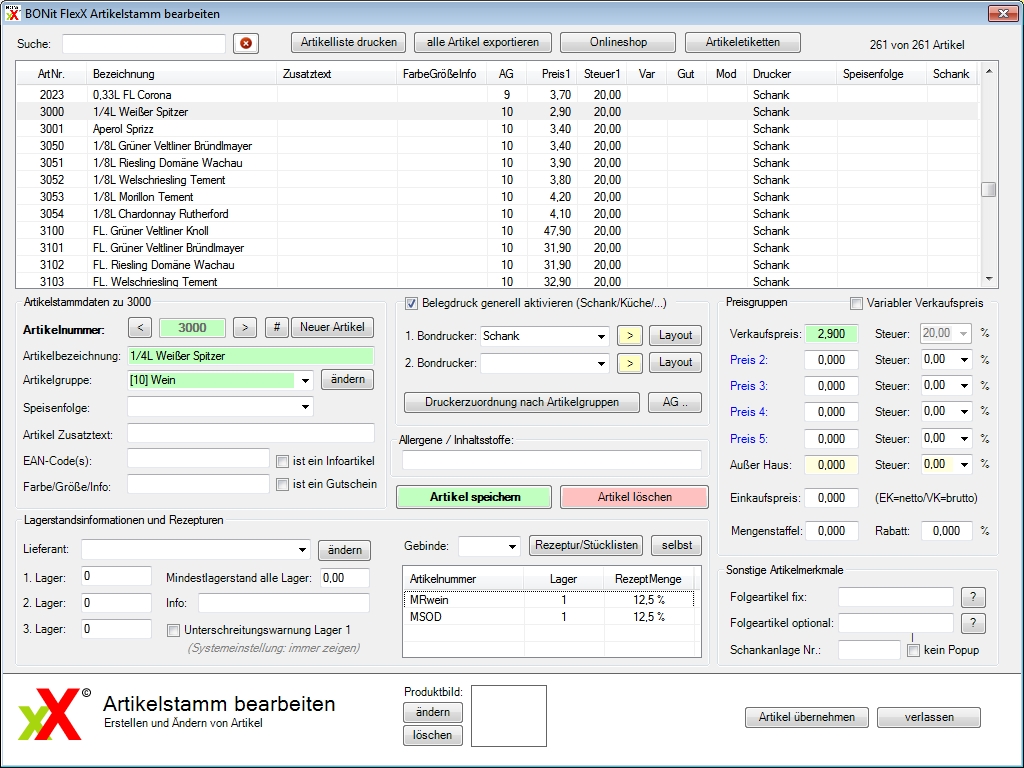Open the Artikelgruppe dropdown

pyautogui.click(x=305, y=380)
